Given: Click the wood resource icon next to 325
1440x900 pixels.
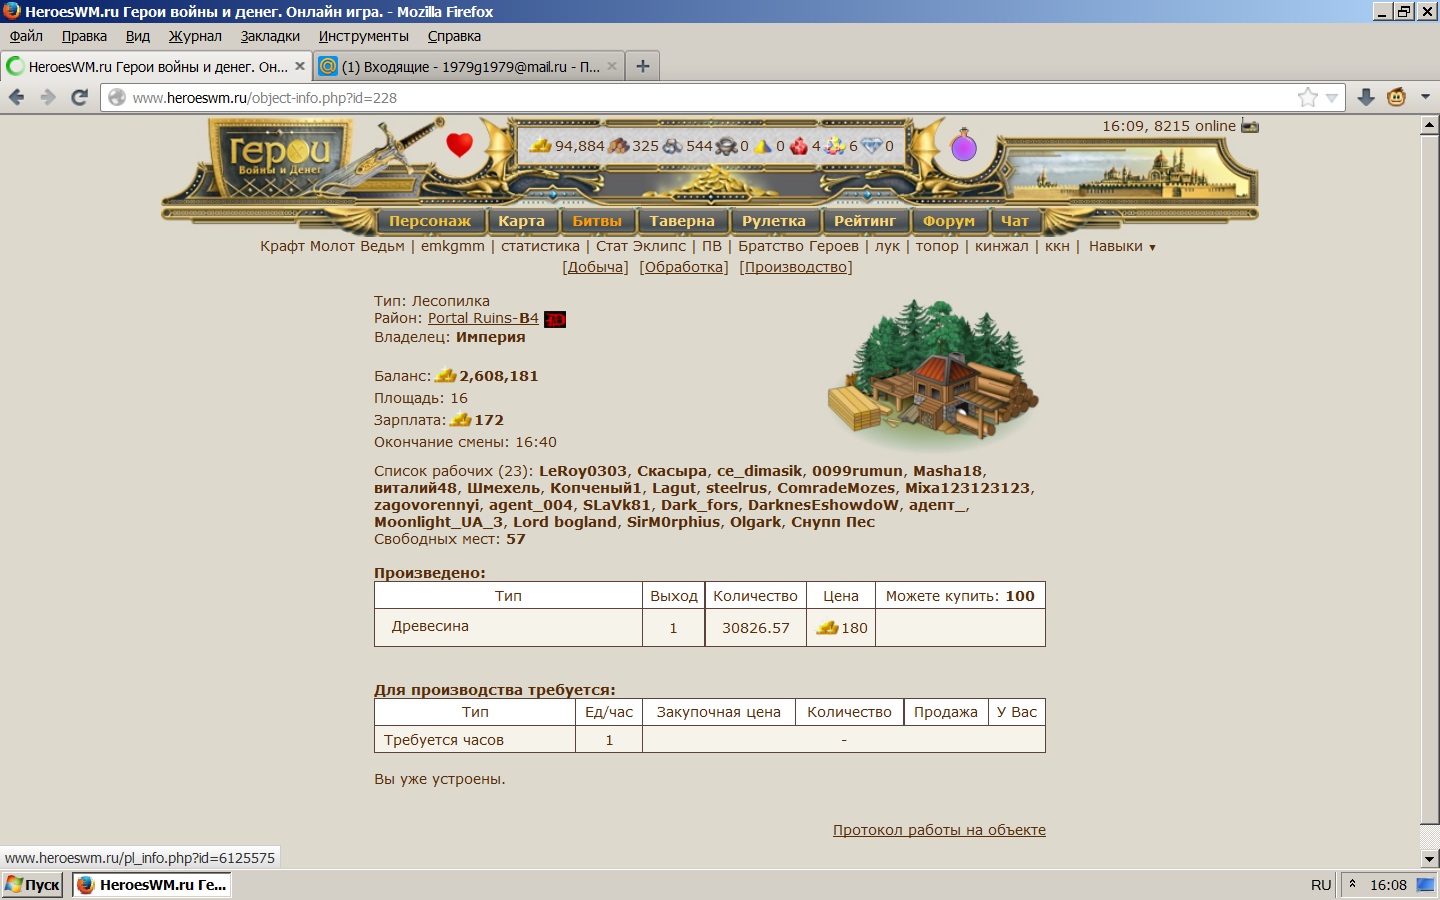Looking at the screenshot, I should 619,146.
